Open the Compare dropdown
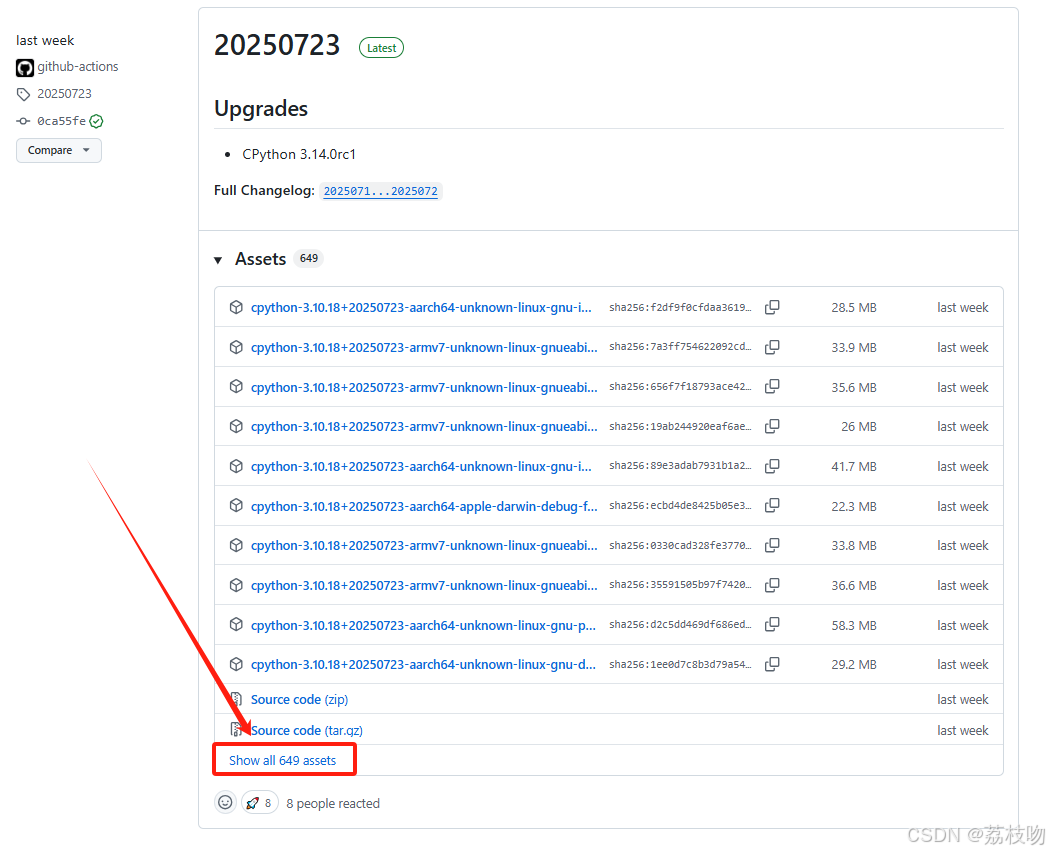 [x=59, y=151]
